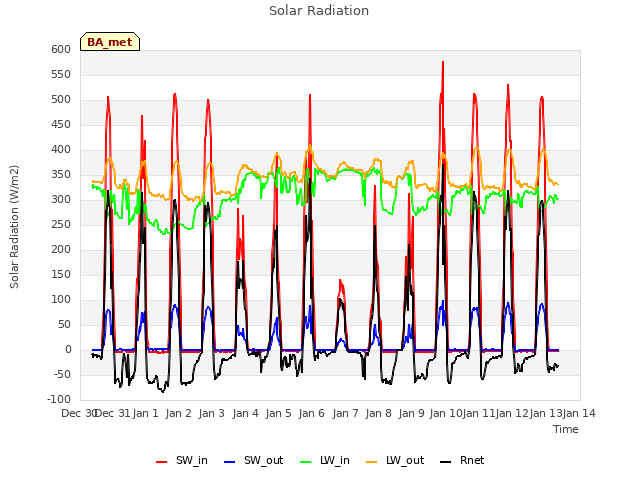Toggle the LW_in legend label

coord(335,460)
